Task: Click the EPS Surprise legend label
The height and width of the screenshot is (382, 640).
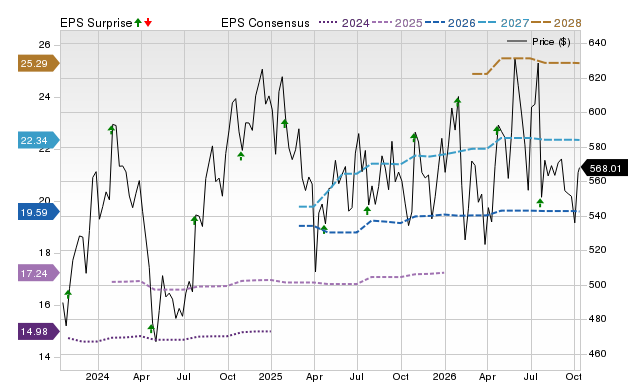Action: tap(96, 23)
